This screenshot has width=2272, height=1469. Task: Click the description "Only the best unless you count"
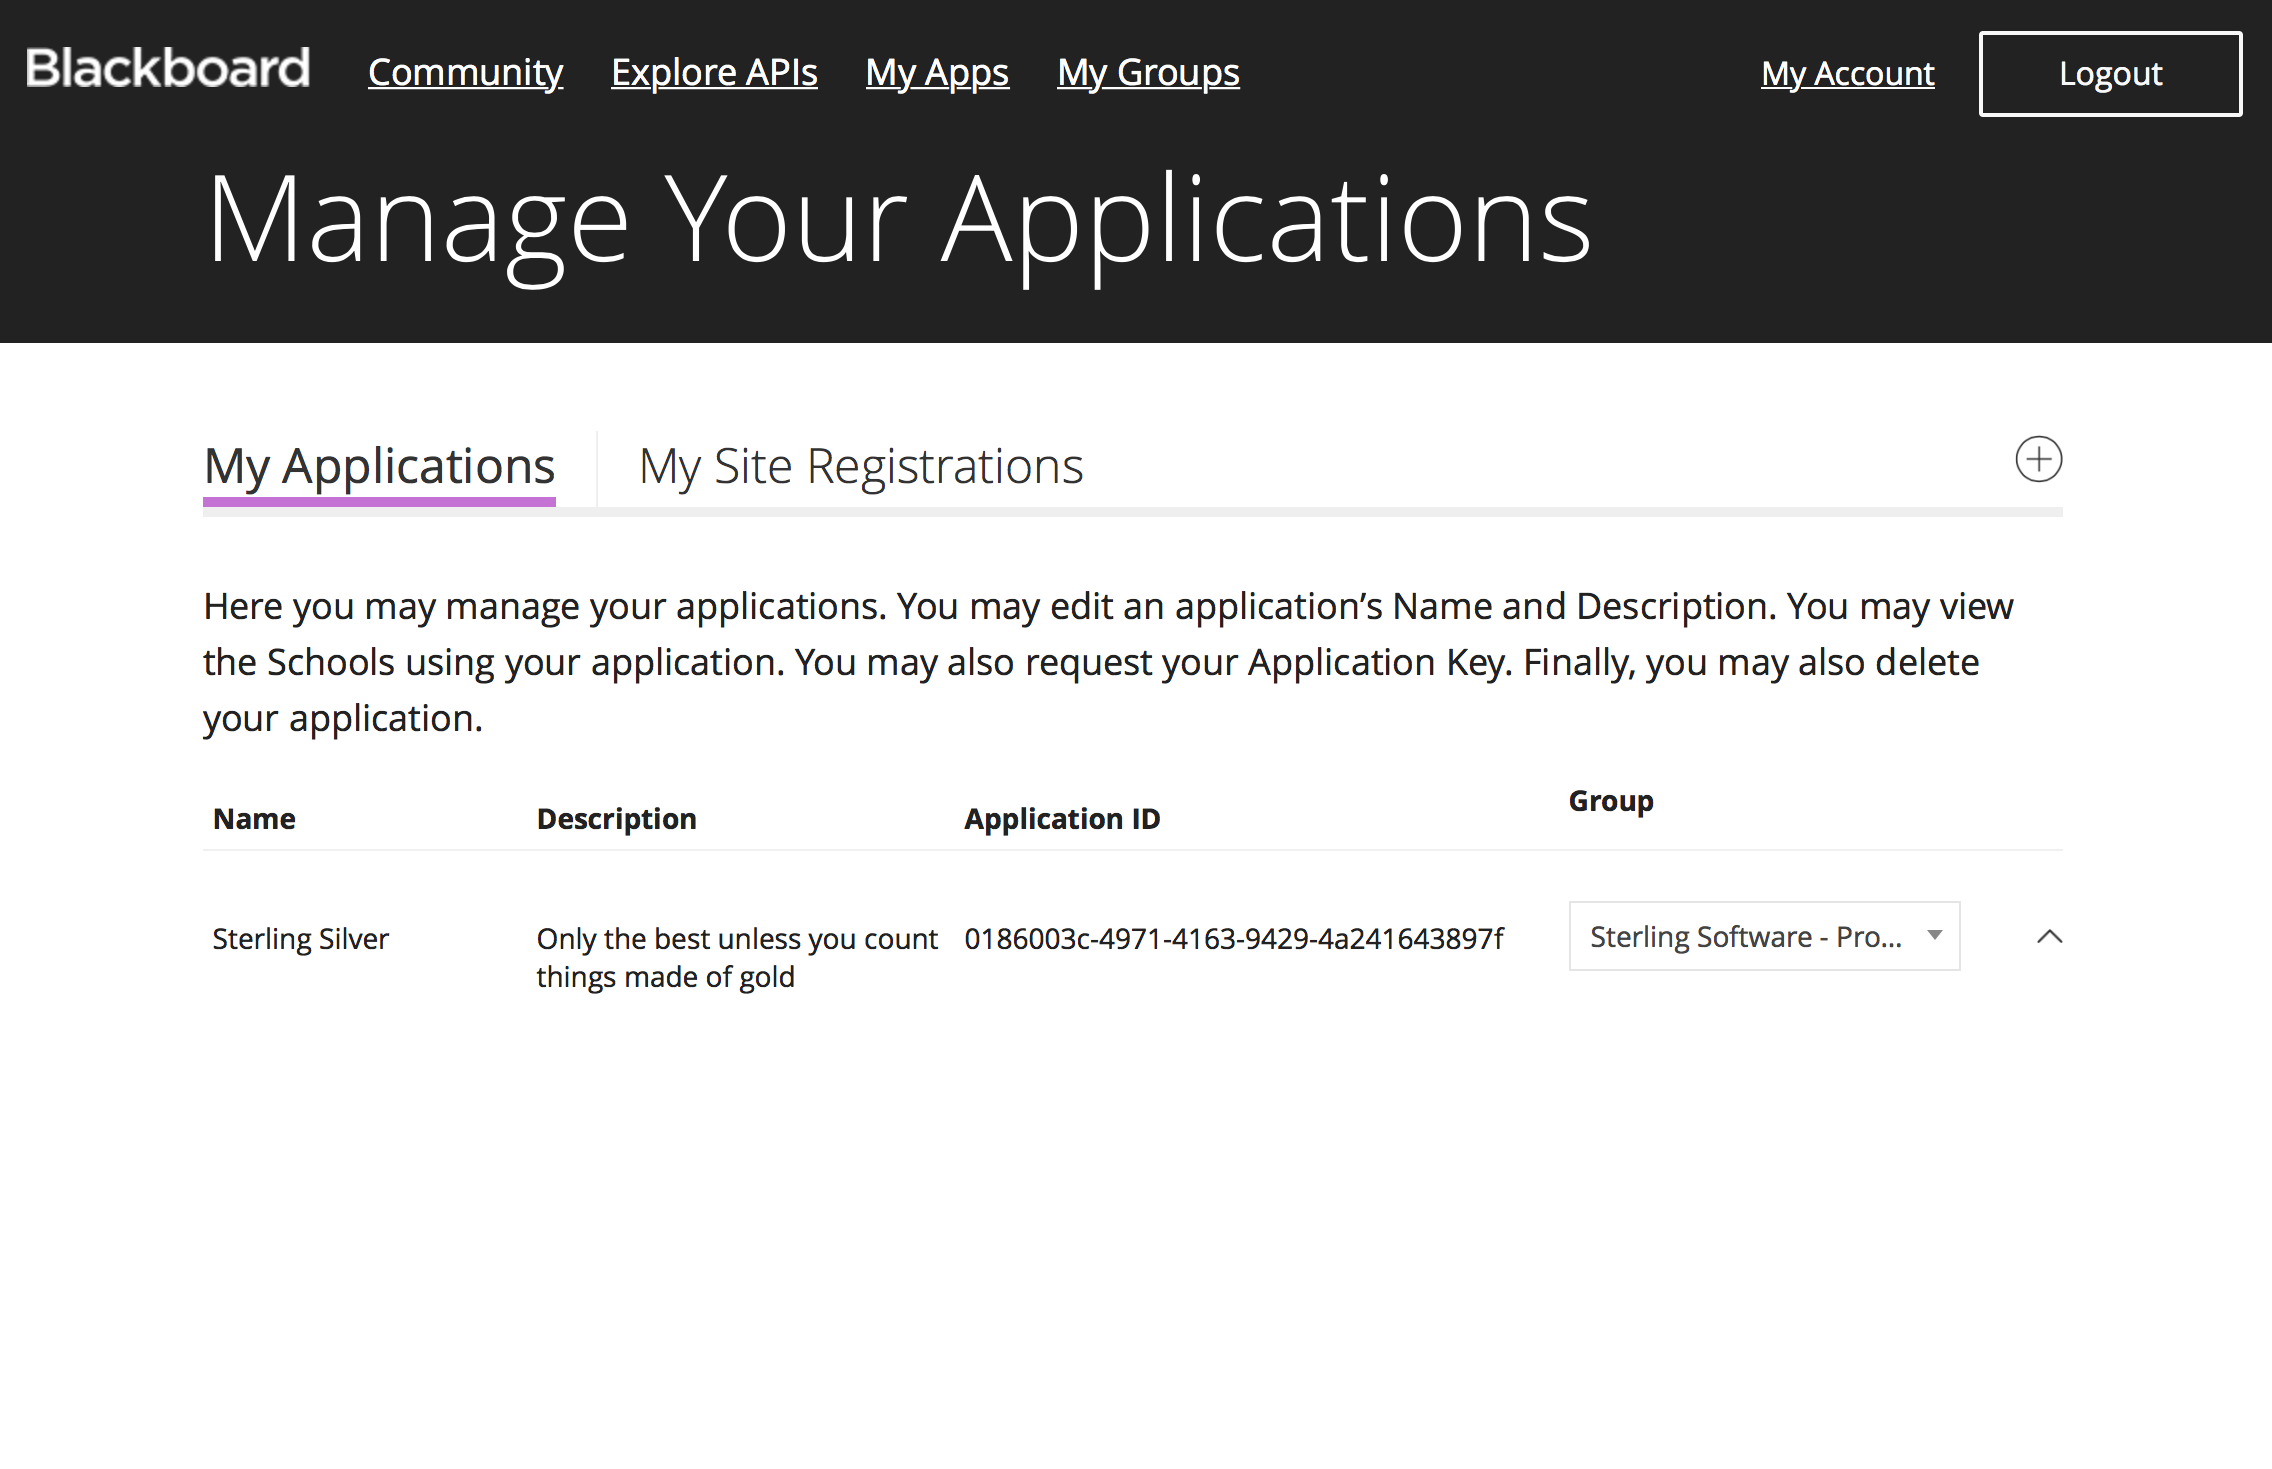click(x=737, y=939)
